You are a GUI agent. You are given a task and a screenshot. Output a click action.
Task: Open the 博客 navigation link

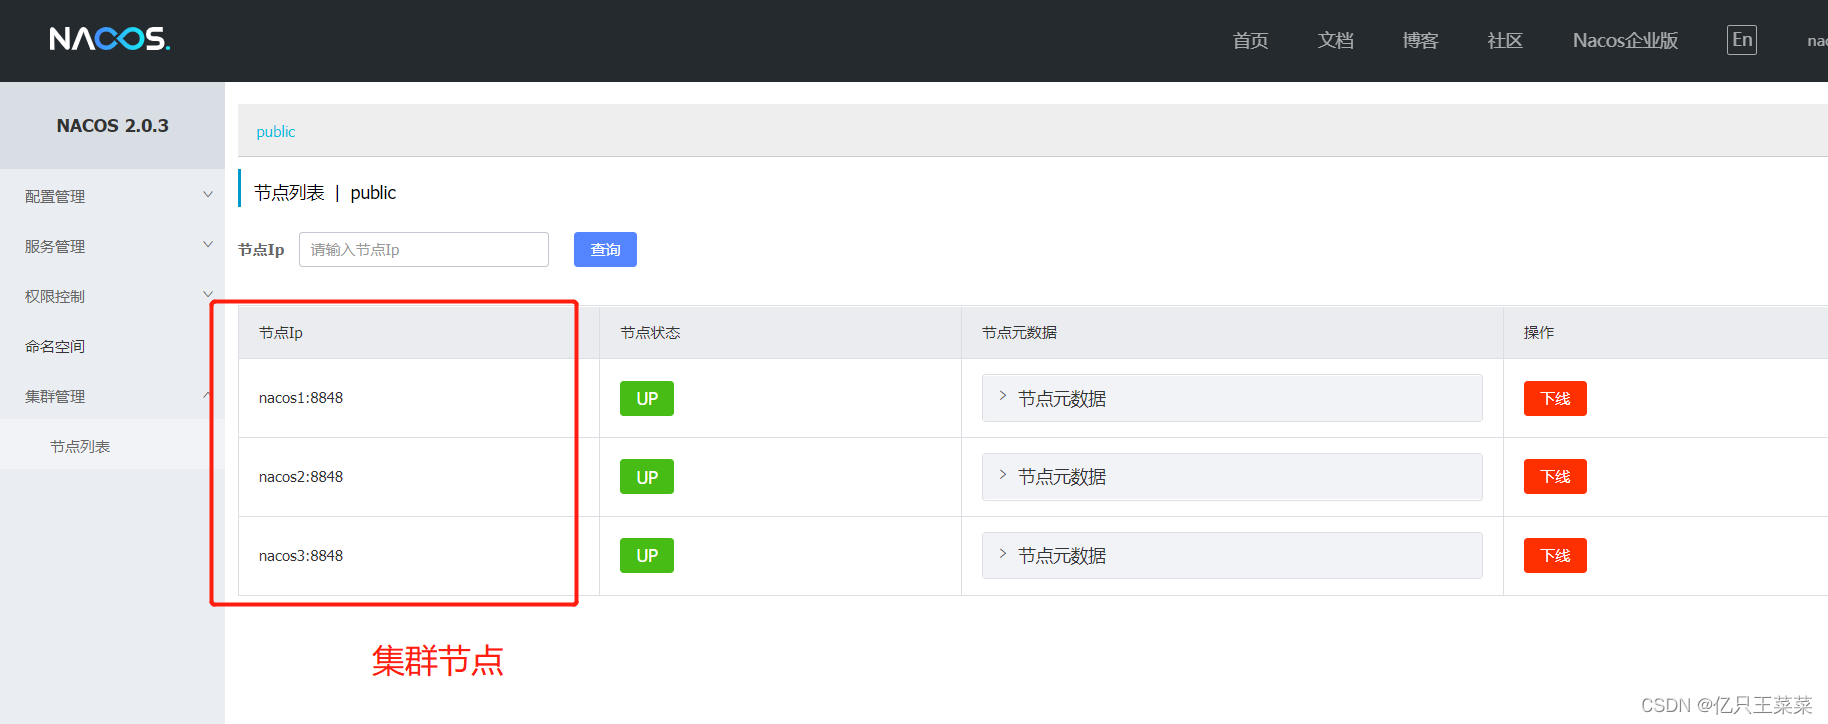point(1420,40)
